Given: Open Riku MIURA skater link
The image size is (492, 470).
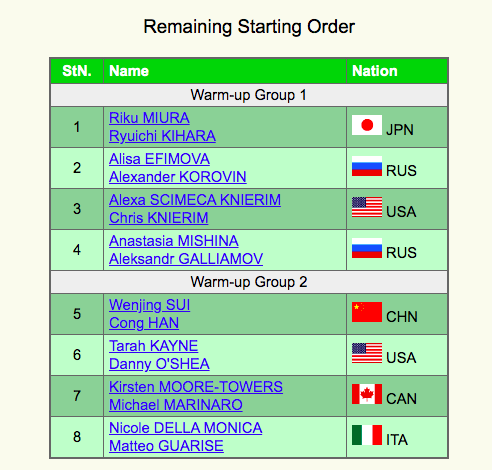Looking at the screenshot, I should pyautogui.click(x=149, y=118).
